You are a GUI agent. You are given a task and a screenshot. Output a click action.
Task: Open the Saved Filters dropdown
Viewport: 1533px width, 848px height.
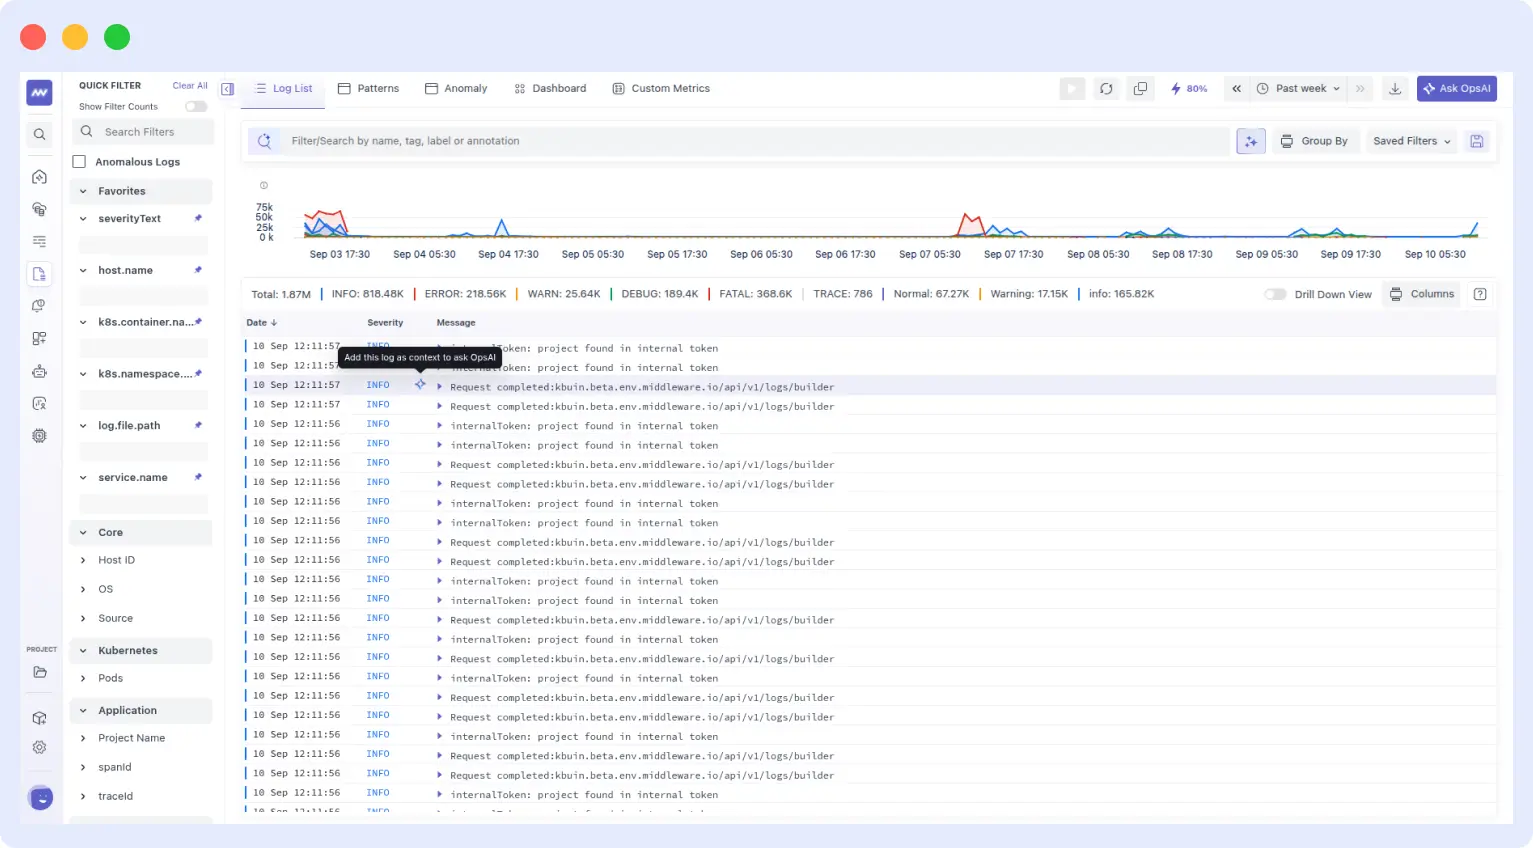[x=1411, y=142]
